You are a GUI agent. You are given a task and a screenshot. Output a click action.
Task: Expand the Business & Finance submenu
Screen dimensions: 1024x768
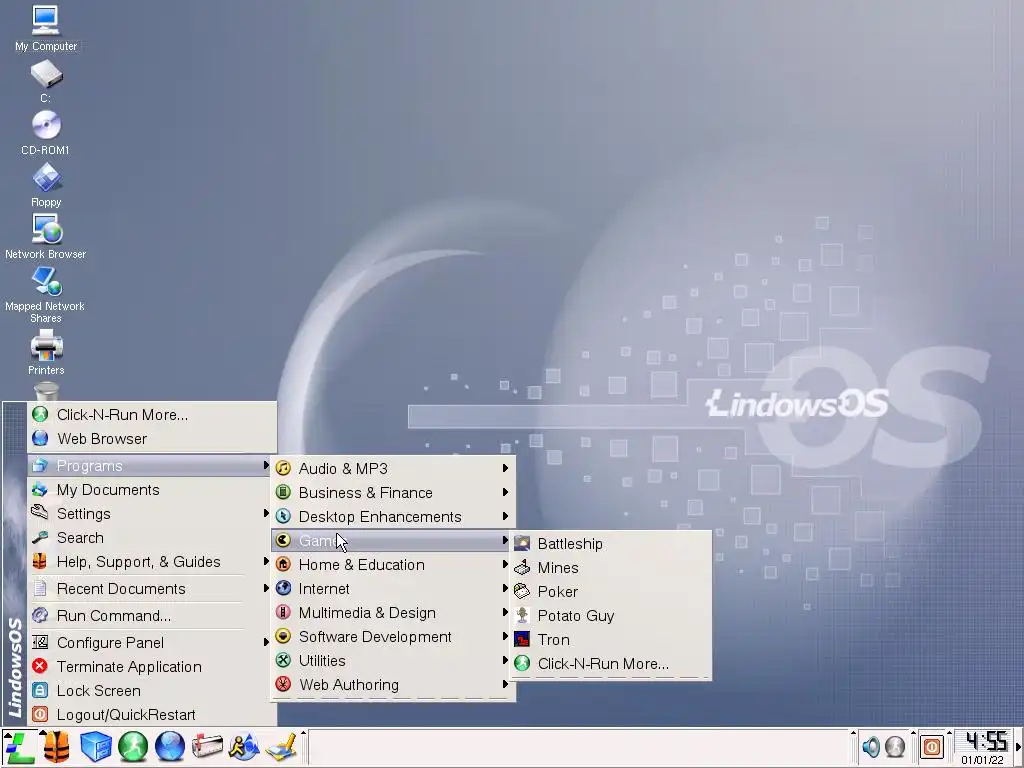tap(393, 492)
